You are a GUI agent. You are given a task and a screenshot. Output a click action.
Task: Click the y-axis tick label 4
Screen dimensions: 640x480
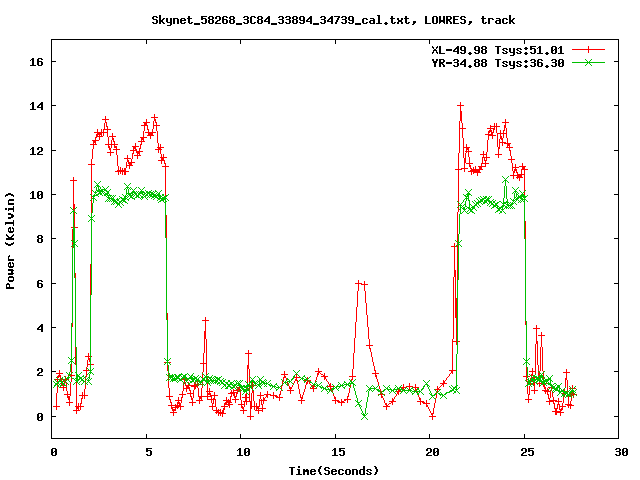[x=40, y=328]
